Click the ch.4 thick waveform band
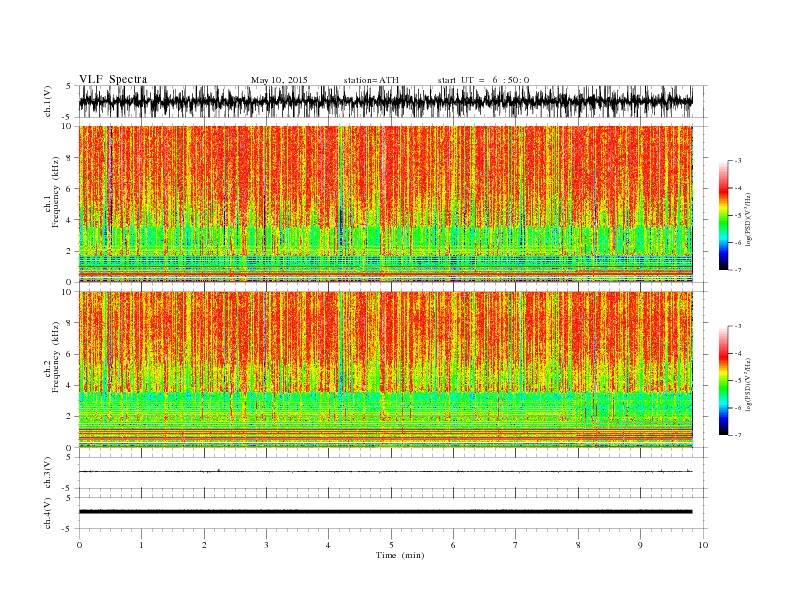This screenshot has height=612, width=792. [385, 512]
